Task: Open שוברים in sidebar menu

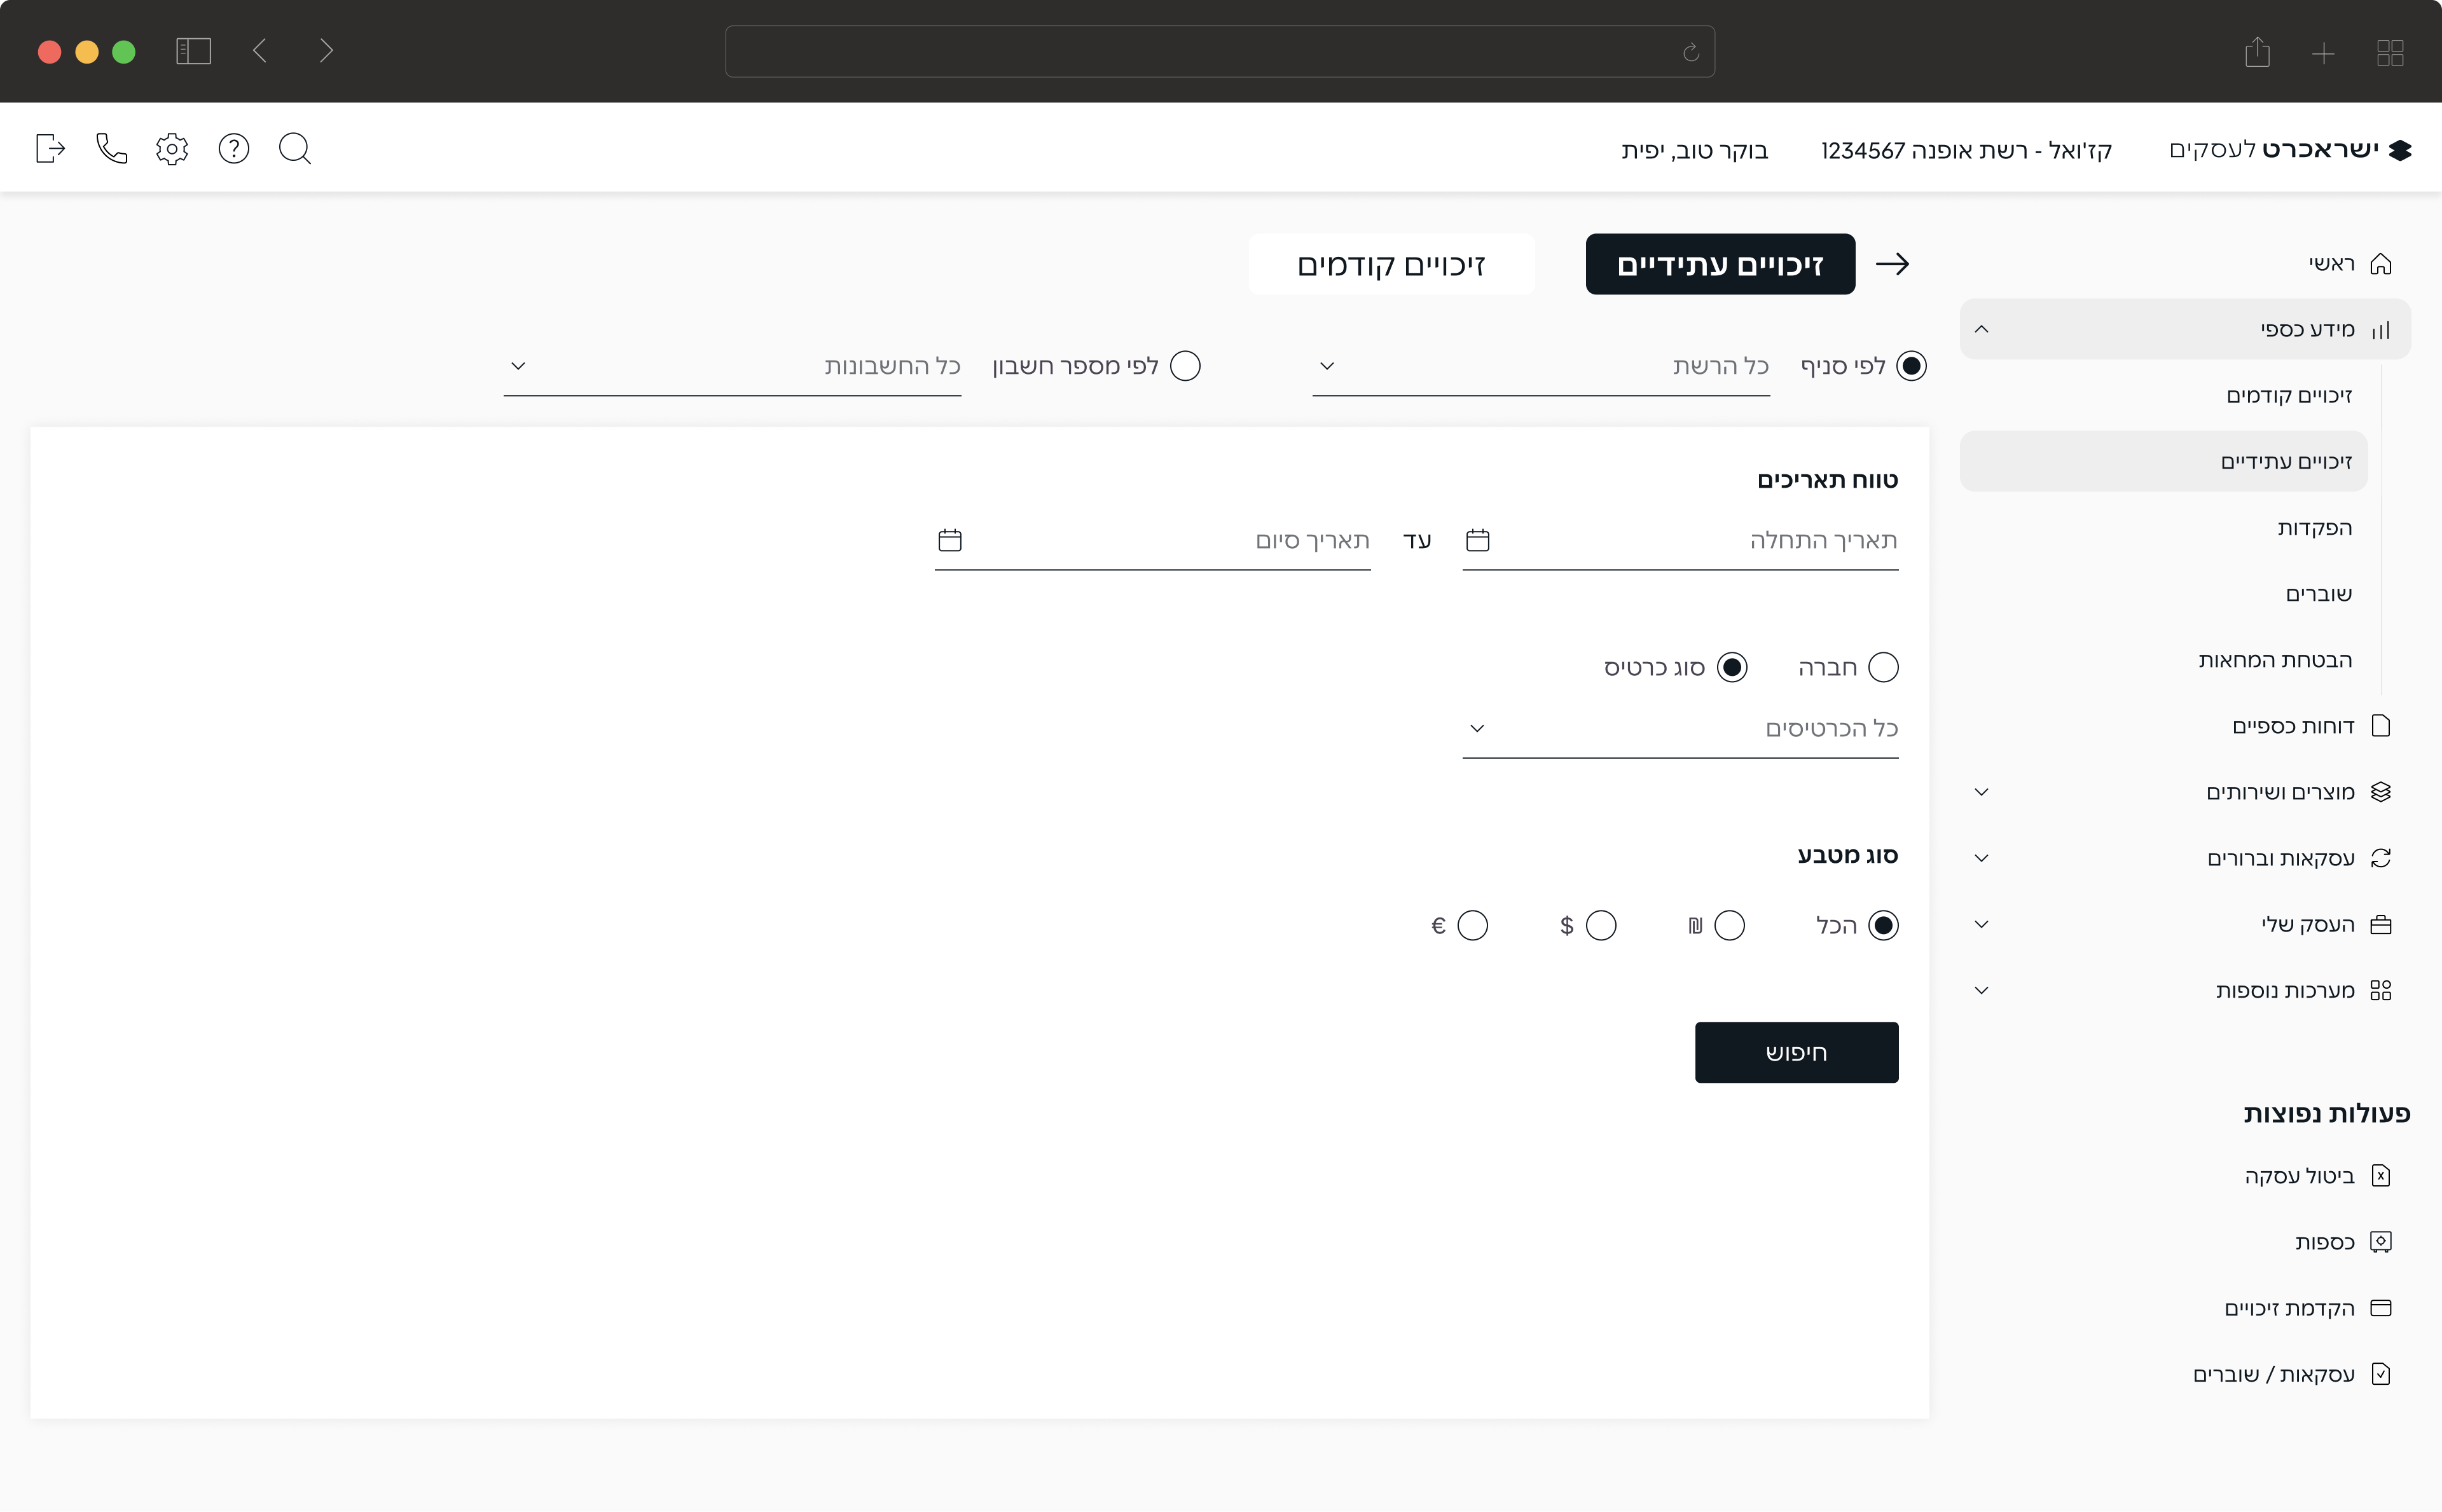Action: [2319, 594]
